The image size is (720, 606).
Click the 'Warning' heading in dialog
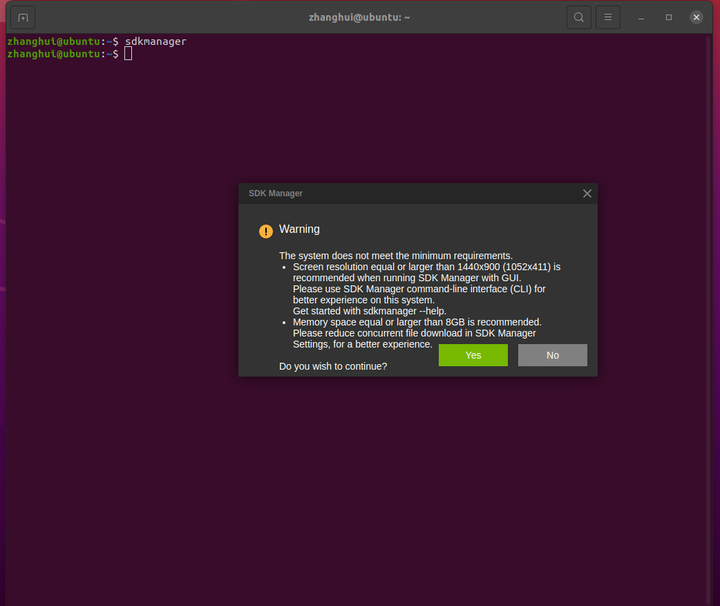coord(299,229)
